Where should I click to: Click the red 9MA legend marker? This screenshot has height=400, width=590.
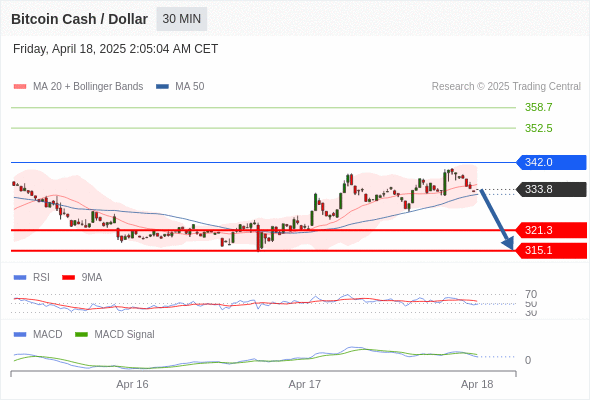coord(68,278)
